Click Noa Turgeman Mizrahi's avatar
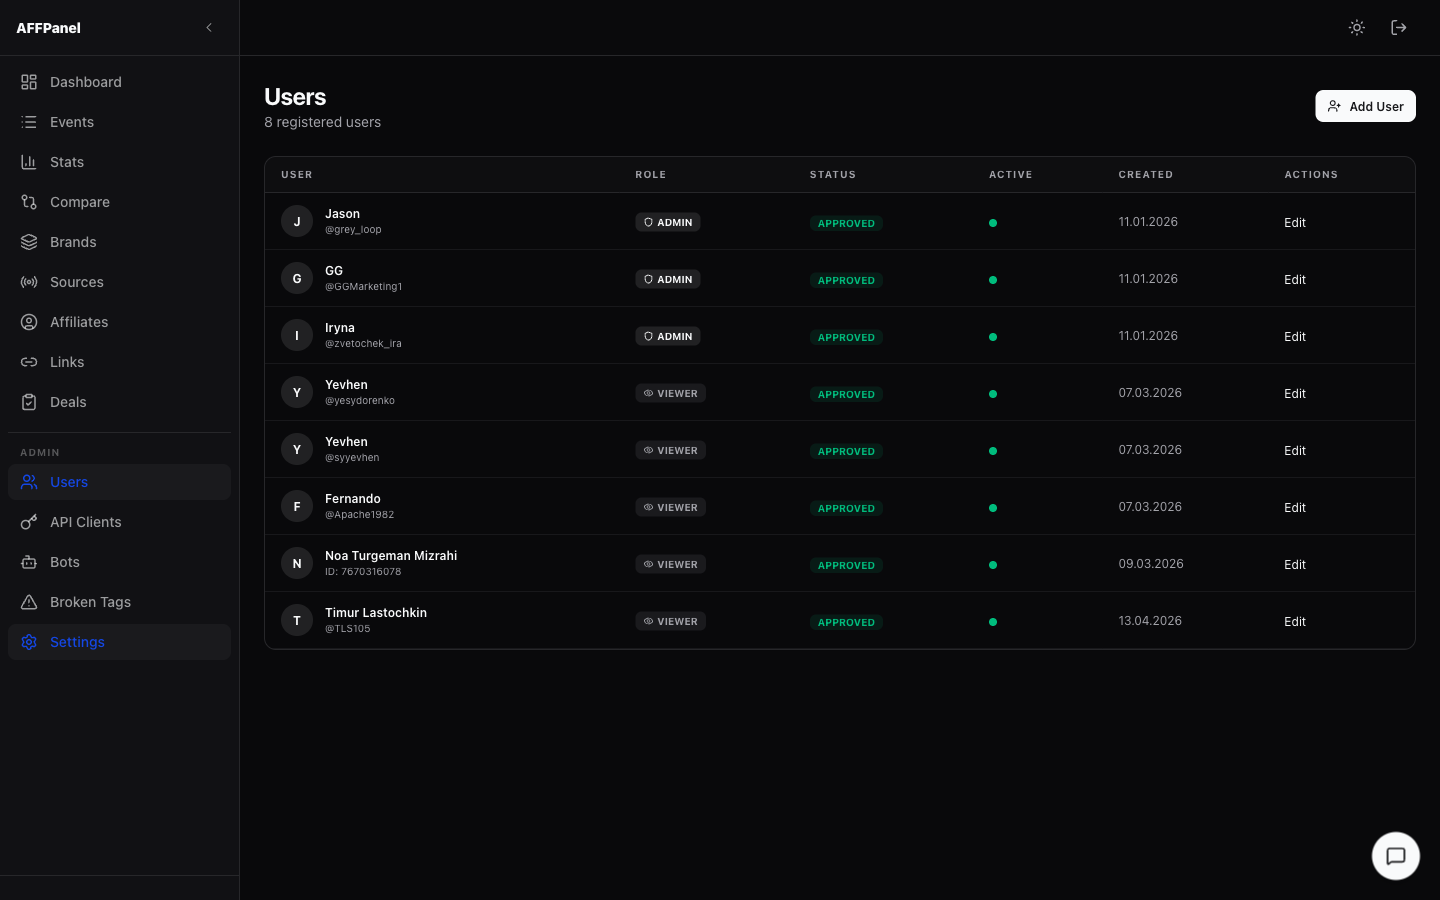Screen dimensions: 1440x900 [x=296, y=563]
